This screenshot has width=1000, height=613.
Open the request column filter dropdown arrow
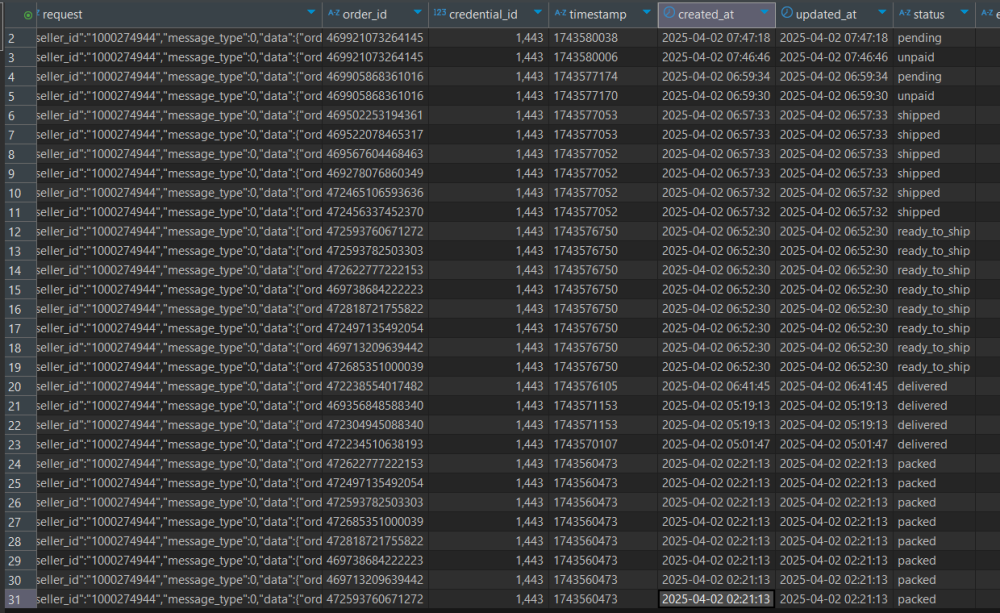[311, 15]
